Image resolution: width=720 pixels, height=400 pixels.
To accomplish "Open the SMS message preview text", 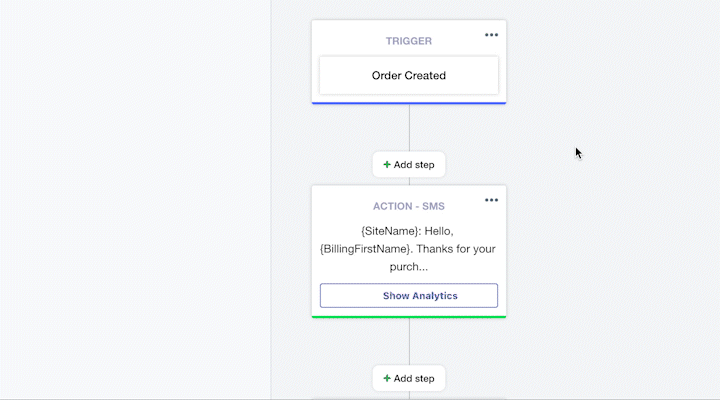I will tap(408, 249).
